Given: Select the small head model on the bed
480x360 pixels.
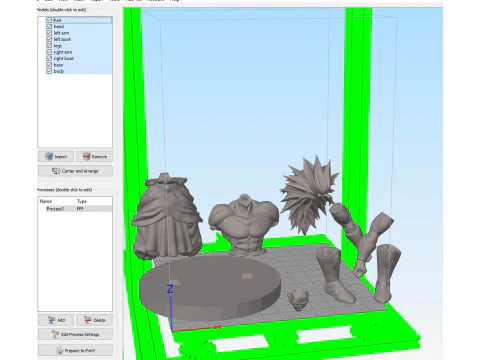Looking at the screenshot, I should (298, 299).
